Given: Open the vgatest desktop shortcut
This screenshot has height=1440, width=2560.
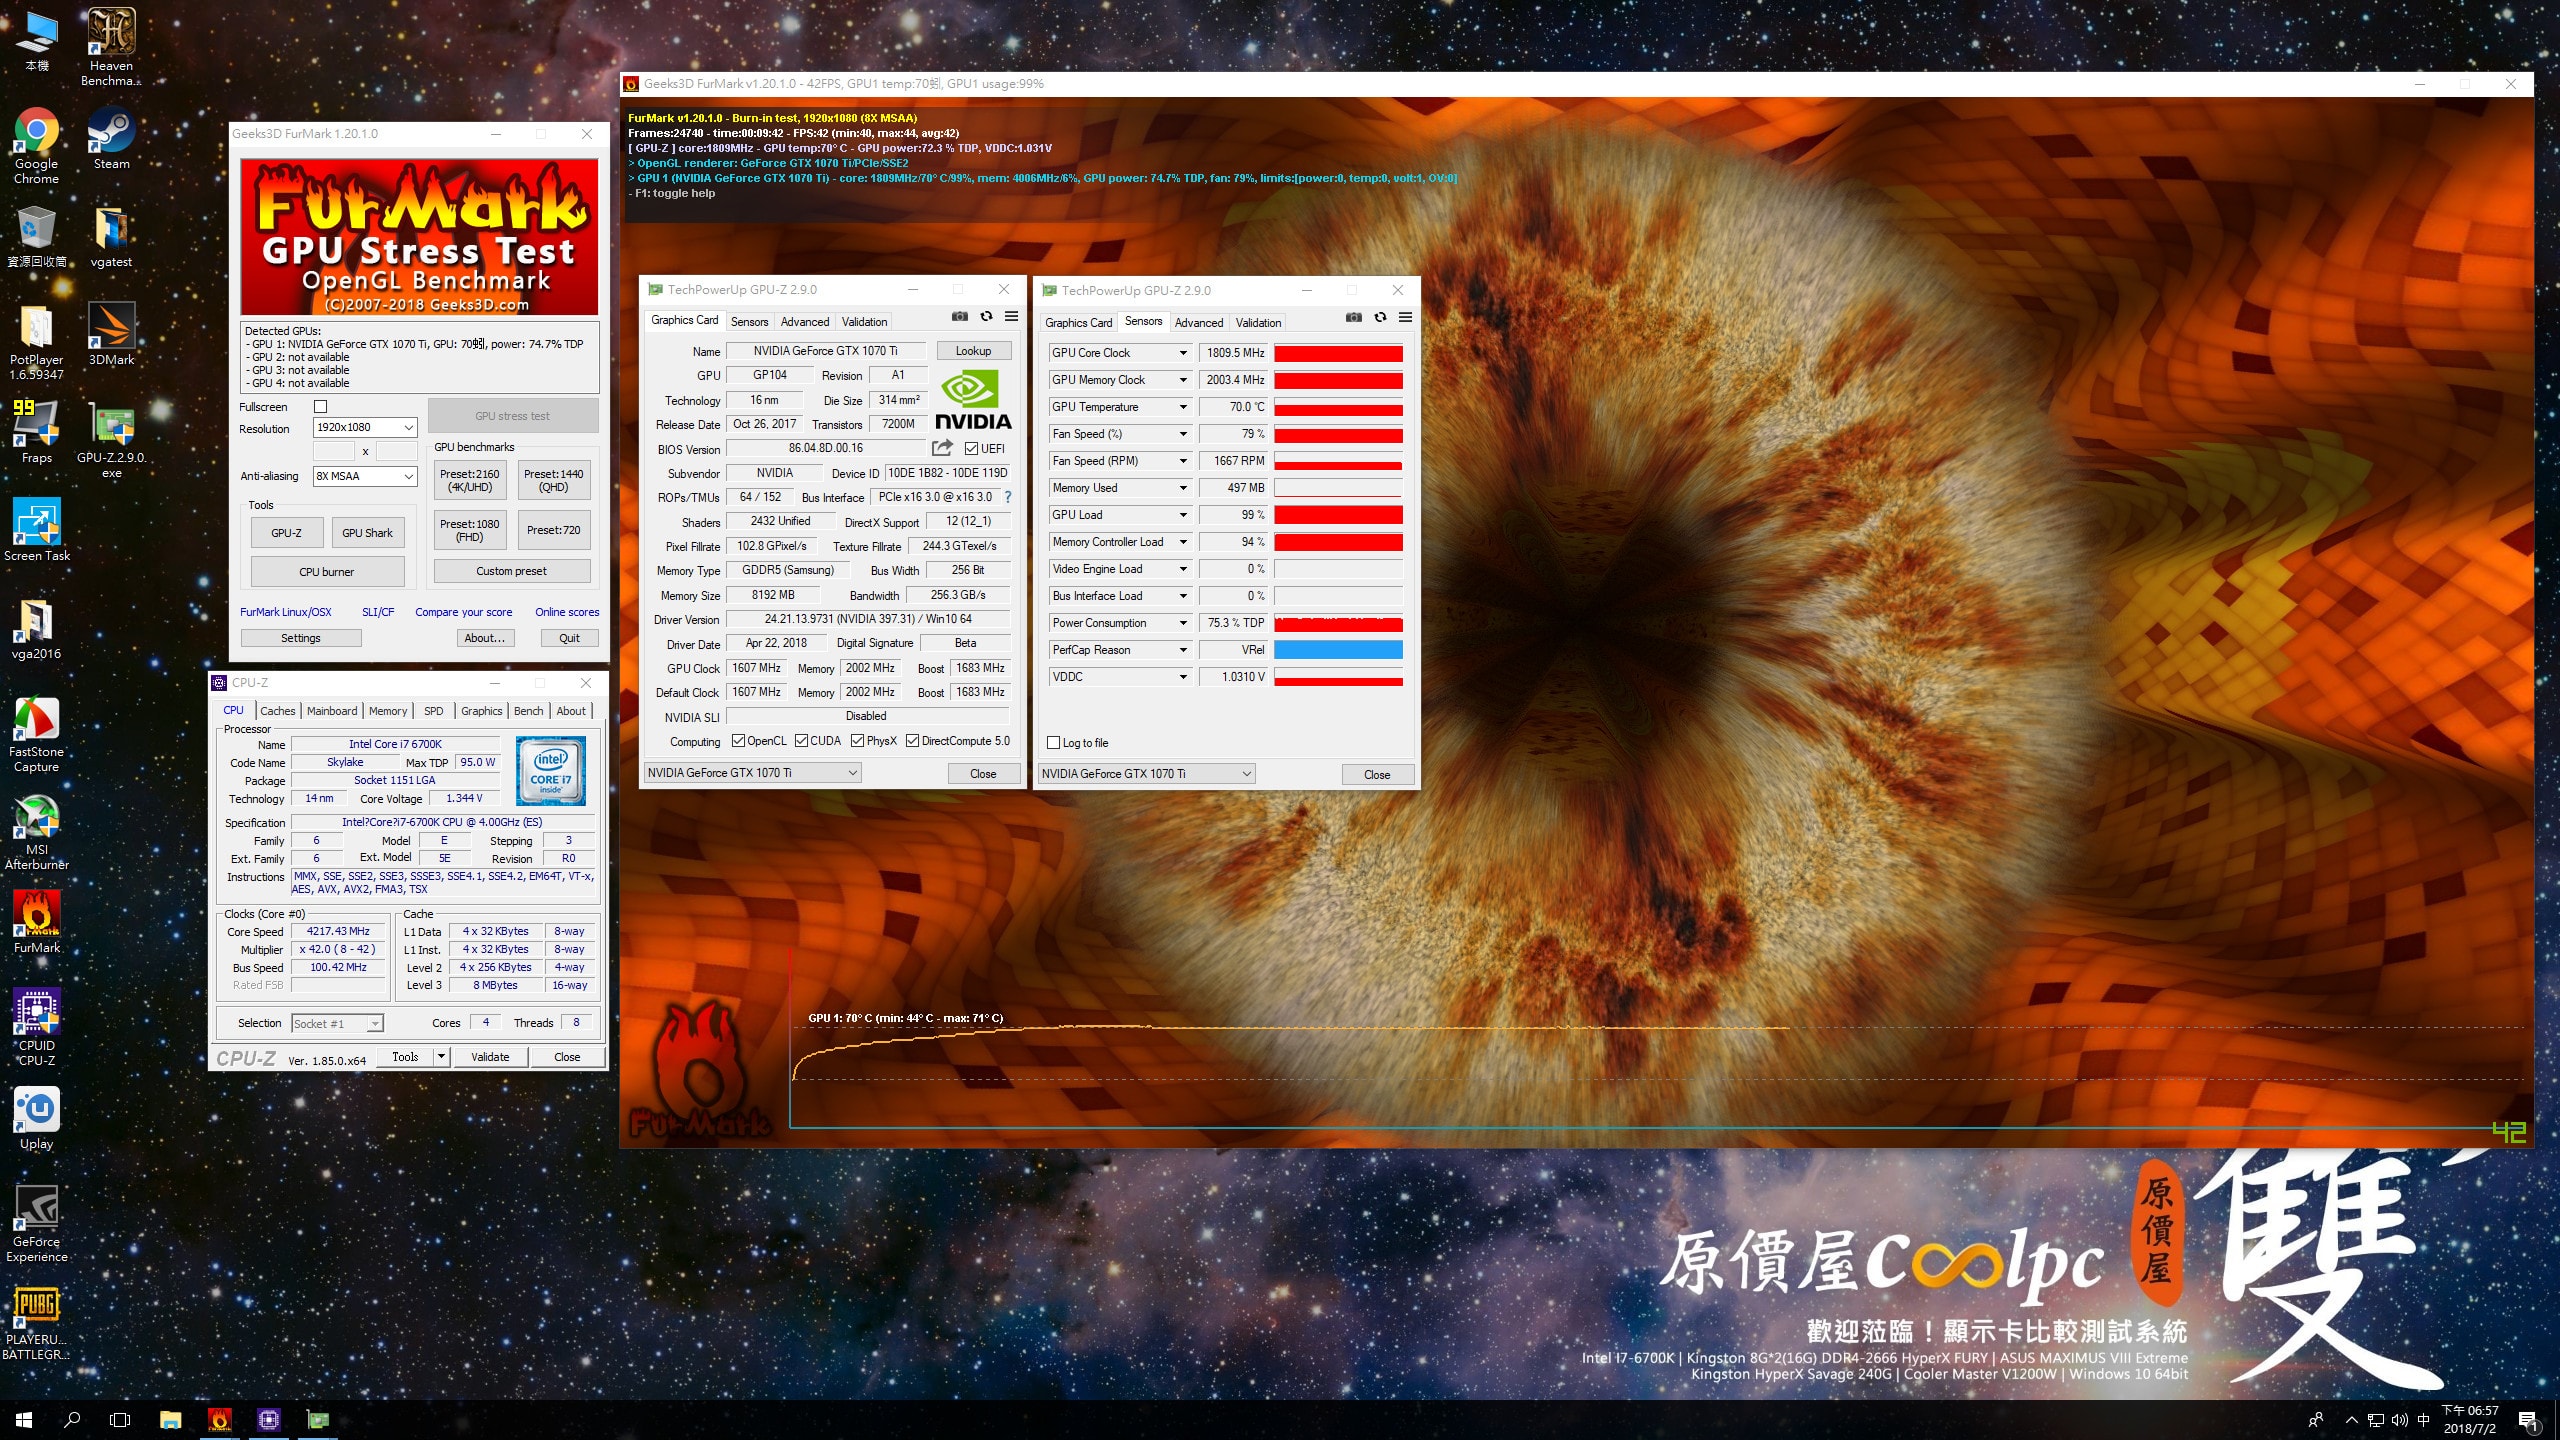Looking at the screenshot, I should coord(111,236).
